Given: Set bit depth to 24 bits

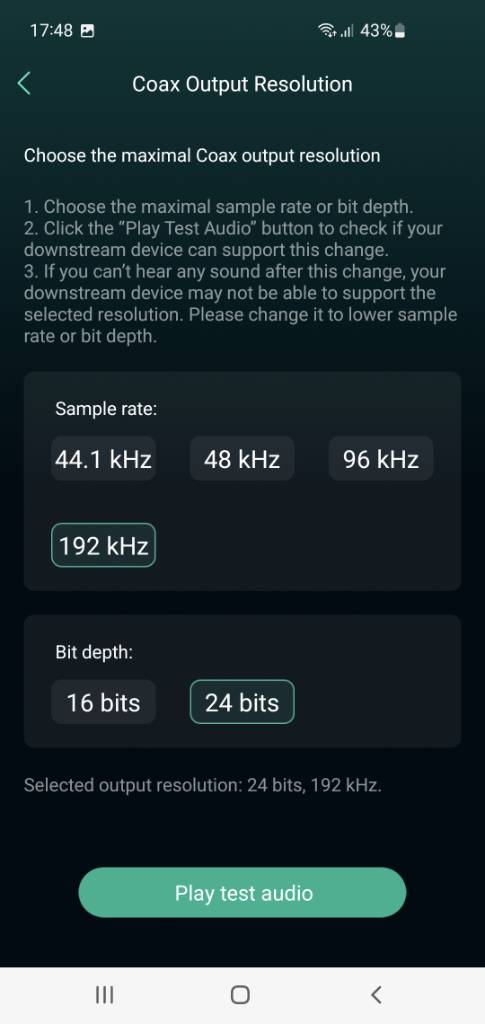Looking at the screenshot, I should point(242,702).
